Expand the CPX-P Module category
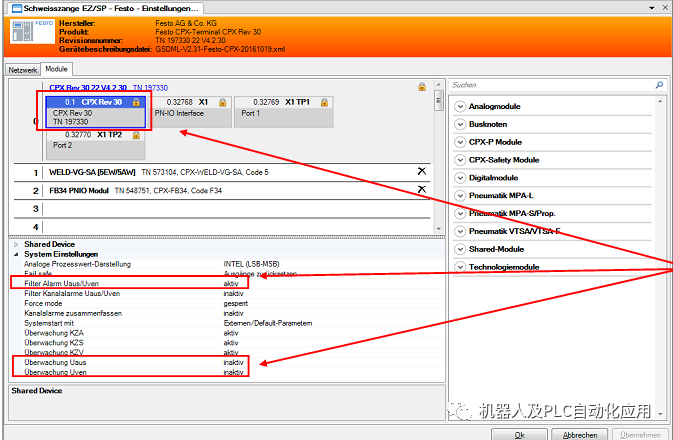The height and width of the screenshot is (440, 673). tap(460, 142)
